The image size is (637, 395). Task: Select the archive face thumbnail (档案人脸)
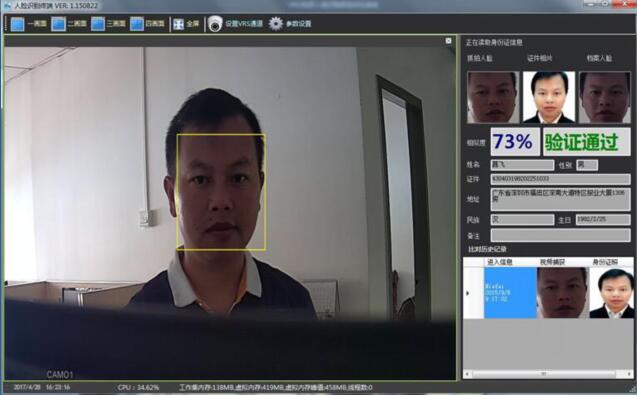(x=604, y=97)
